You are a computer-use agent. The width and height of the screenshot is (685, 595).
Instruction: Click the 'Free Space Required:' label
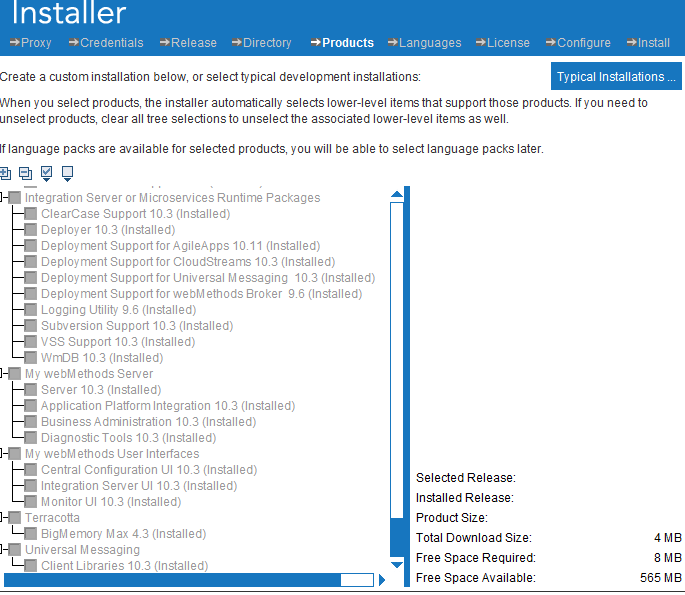(476, 557)
